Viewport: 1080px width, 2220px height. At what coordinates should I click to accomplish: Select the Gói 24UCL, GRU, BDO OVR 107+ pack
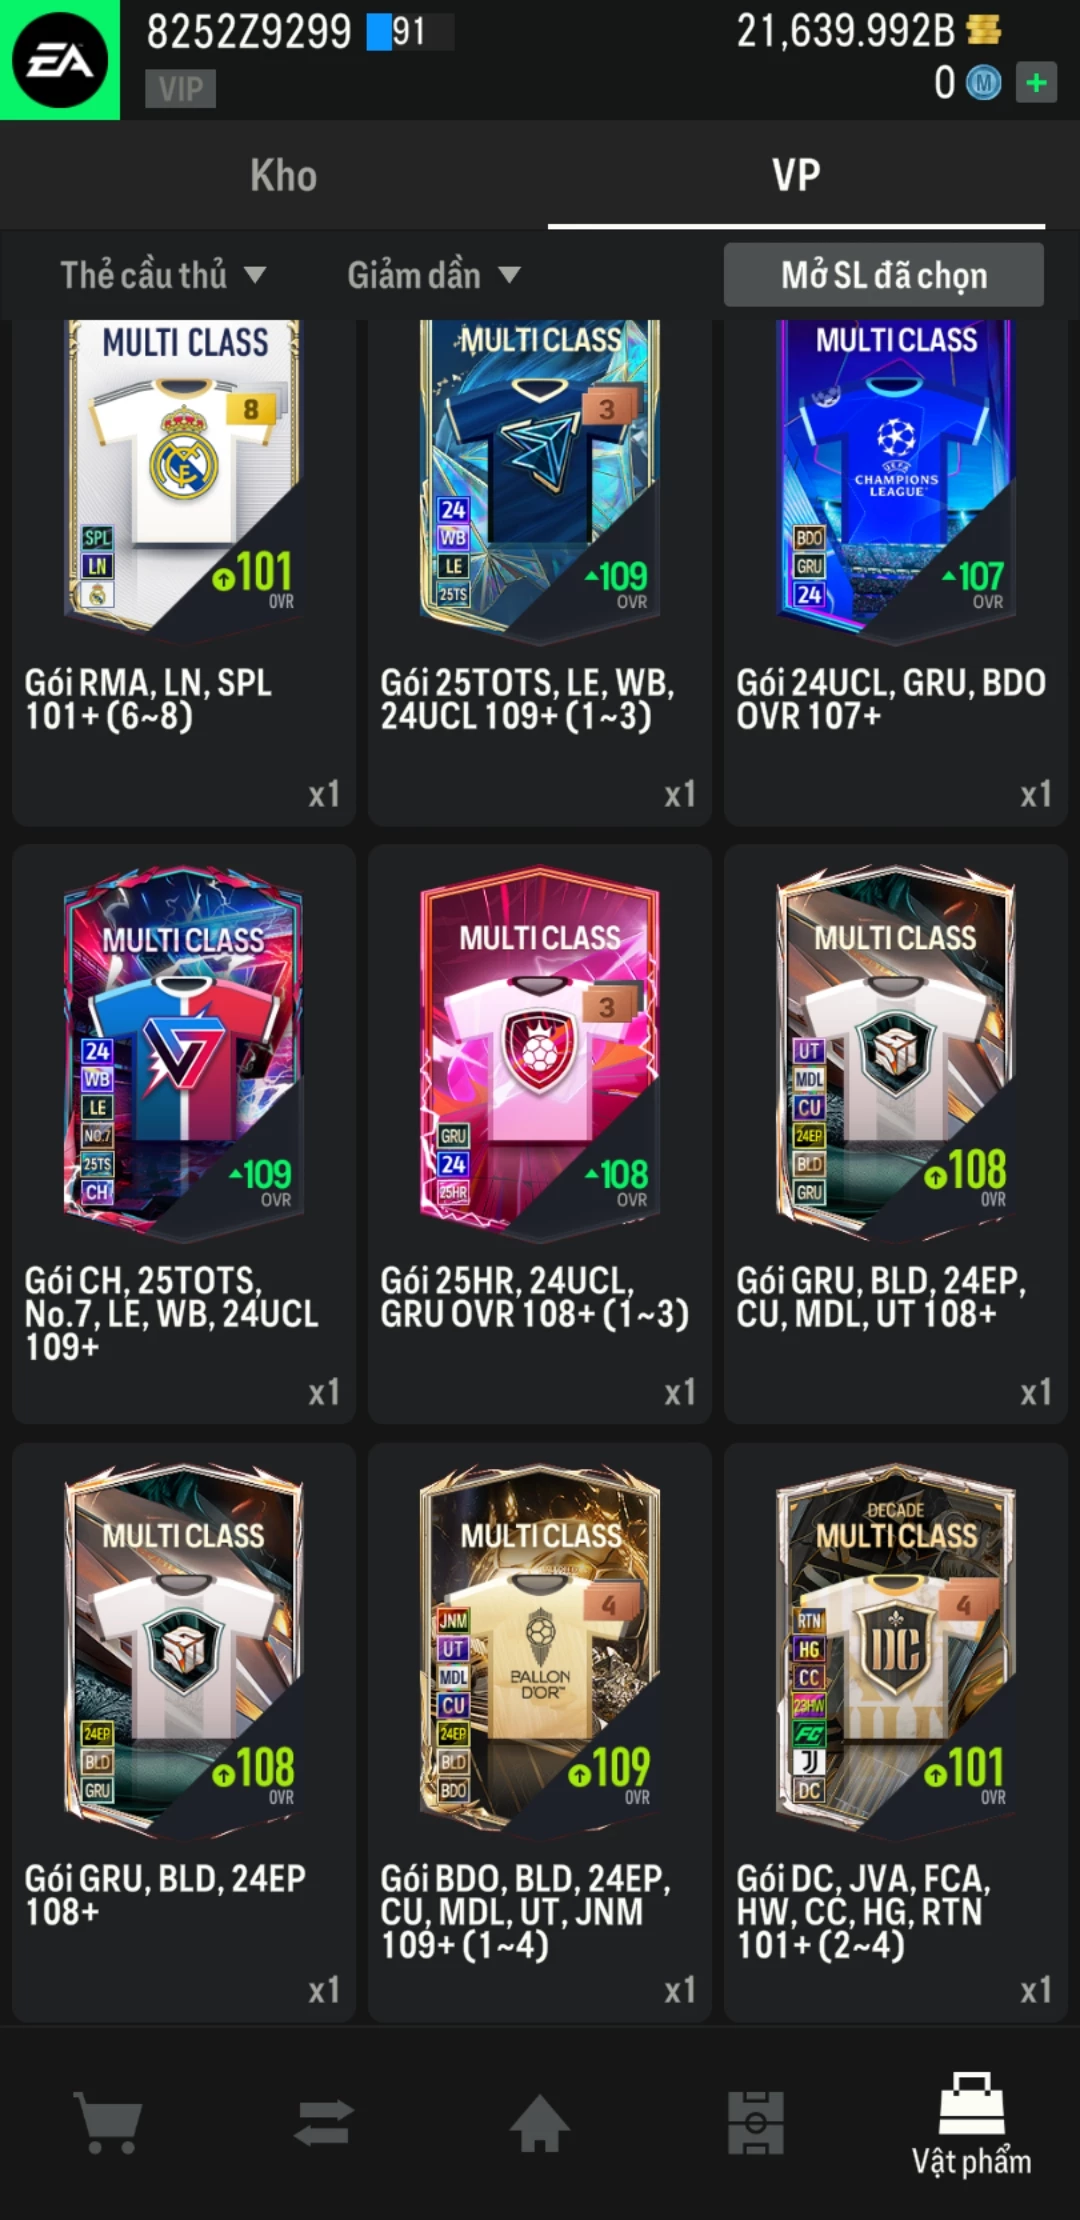(896, 572)
